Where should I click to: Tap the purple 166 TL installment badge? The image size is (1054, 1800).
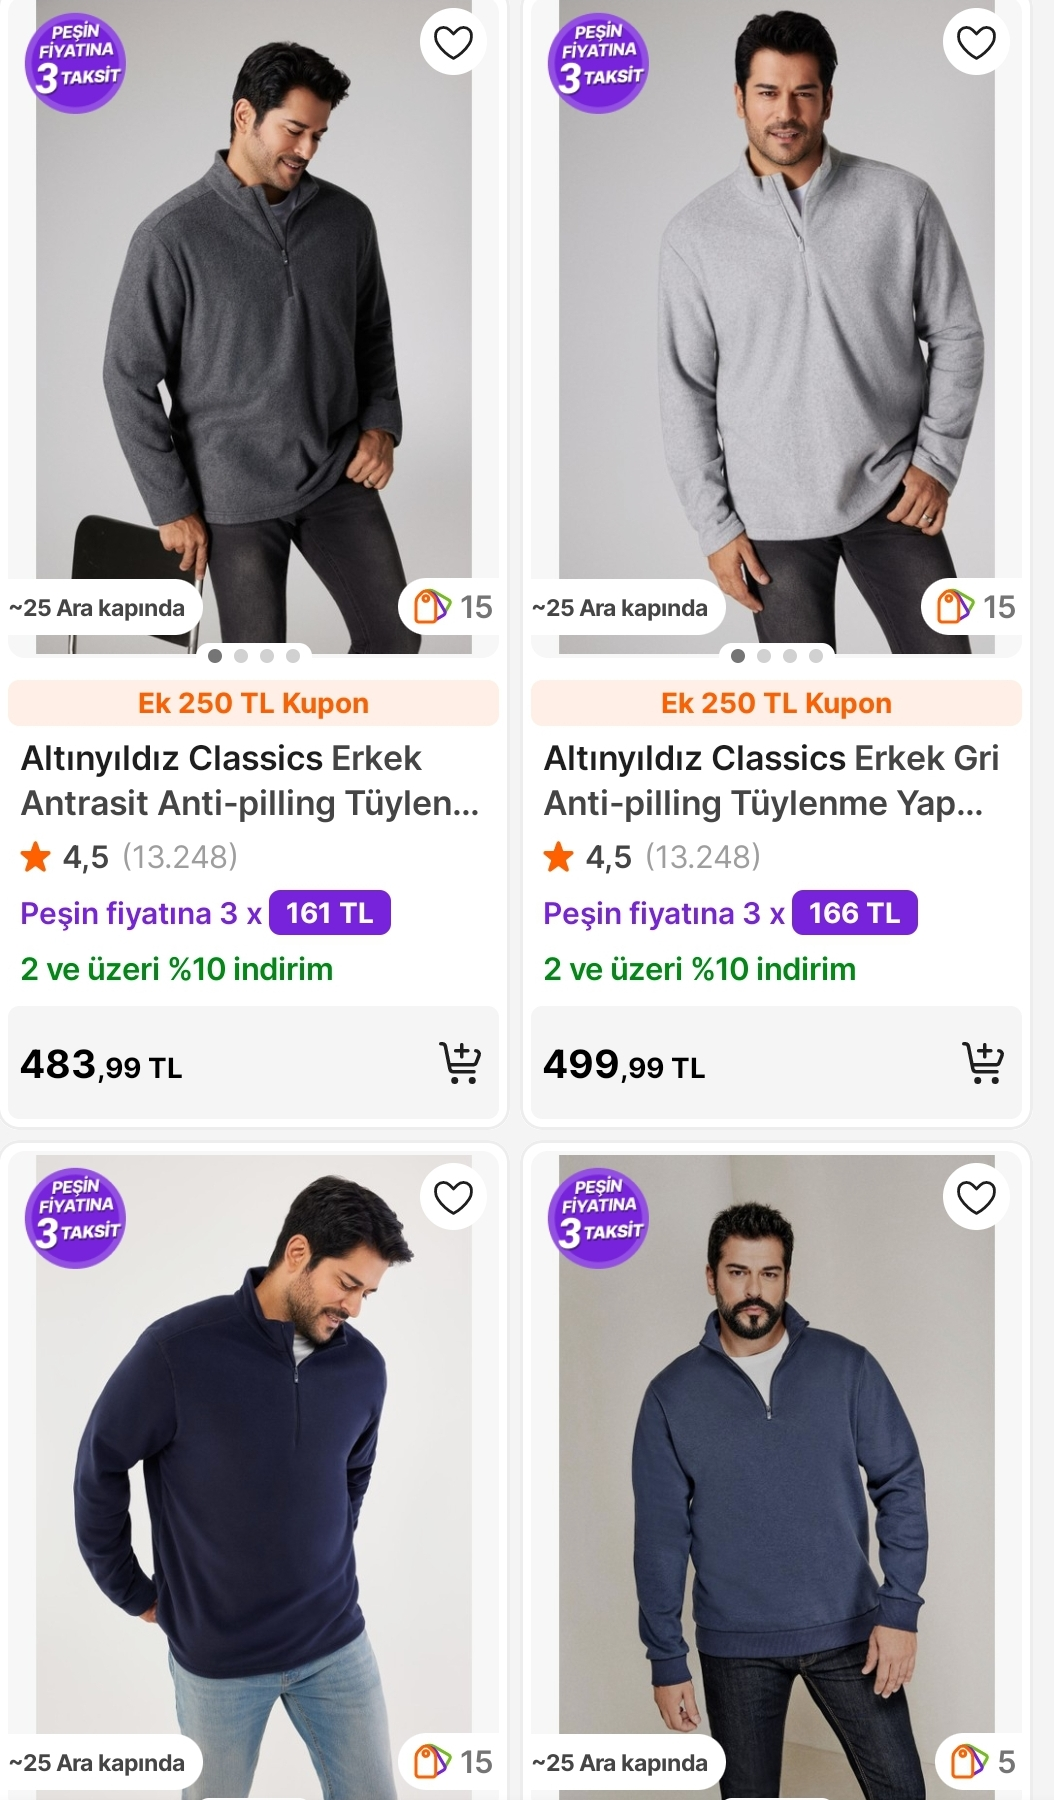[852, 912]
